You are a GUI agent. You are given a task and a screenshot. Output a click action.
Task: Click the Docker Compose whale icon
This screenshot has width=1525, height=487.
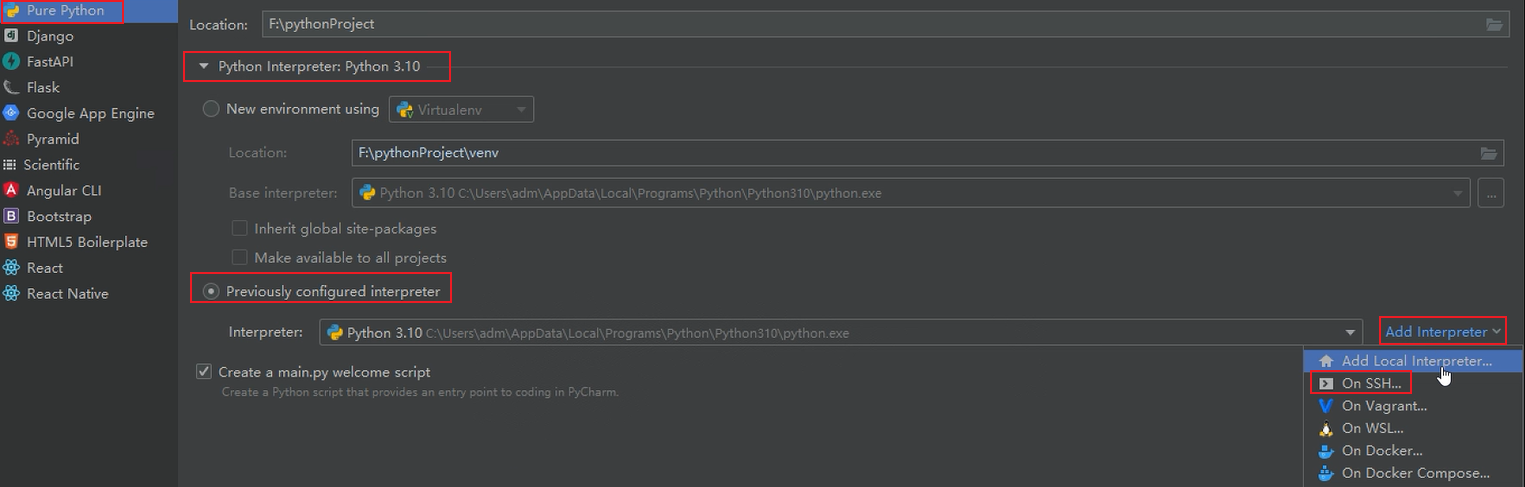(1326, 473)
